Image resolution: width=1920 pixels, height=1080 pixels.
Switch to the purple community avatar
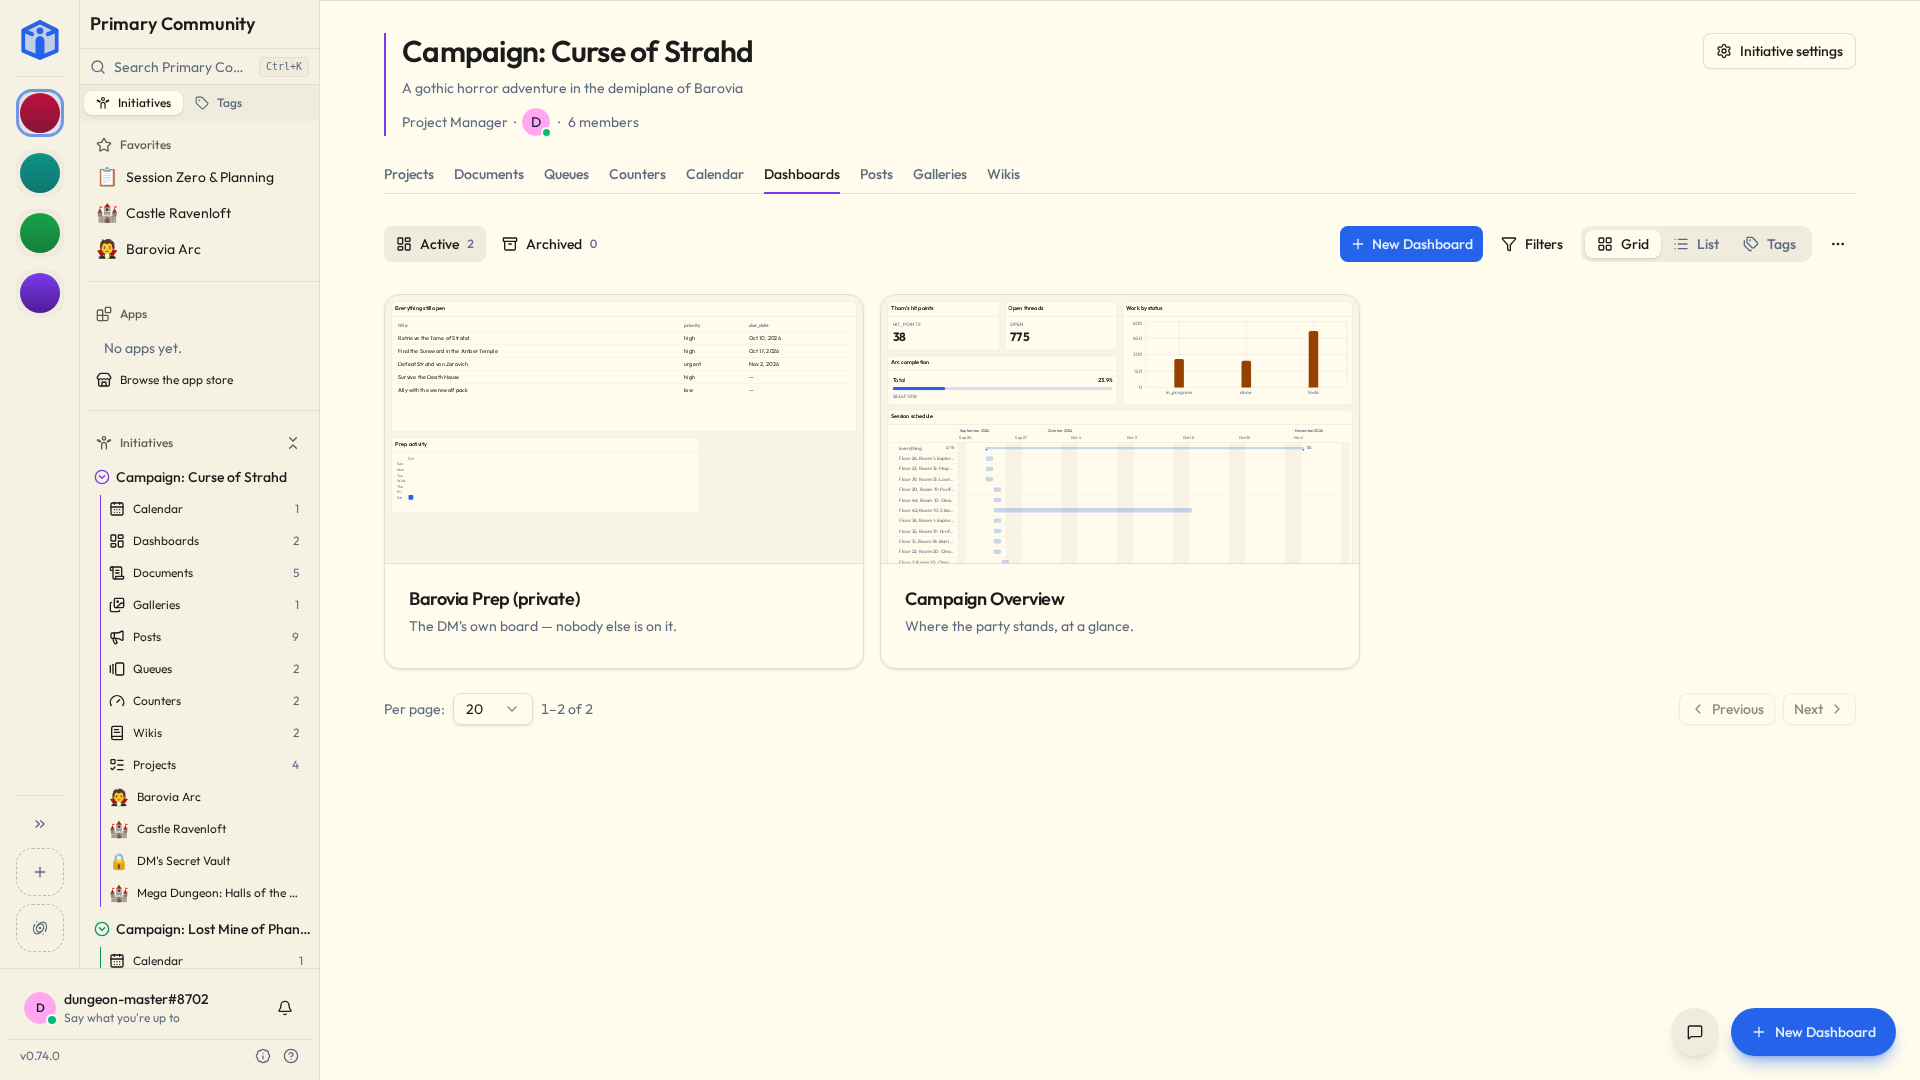point(40,293)
